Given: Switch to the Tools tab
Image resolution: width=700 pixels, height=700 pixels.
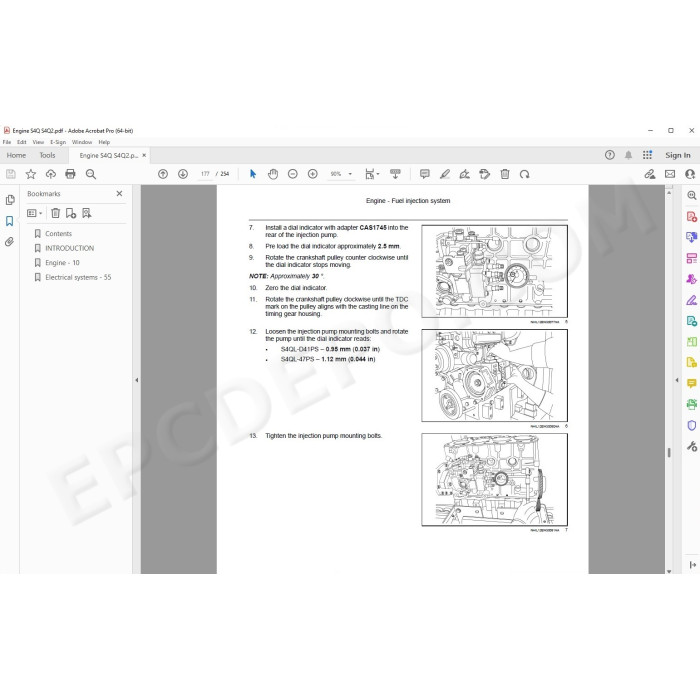Looking at the screenshot, I should (x=47, y=155).
